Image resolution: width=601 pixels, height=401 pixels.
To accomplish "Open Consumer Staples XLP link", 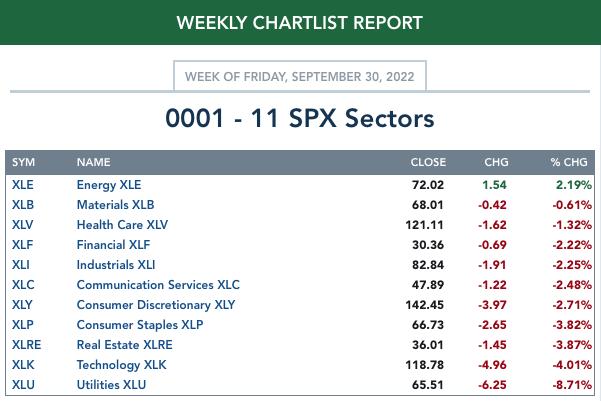I will pos(140,324).
